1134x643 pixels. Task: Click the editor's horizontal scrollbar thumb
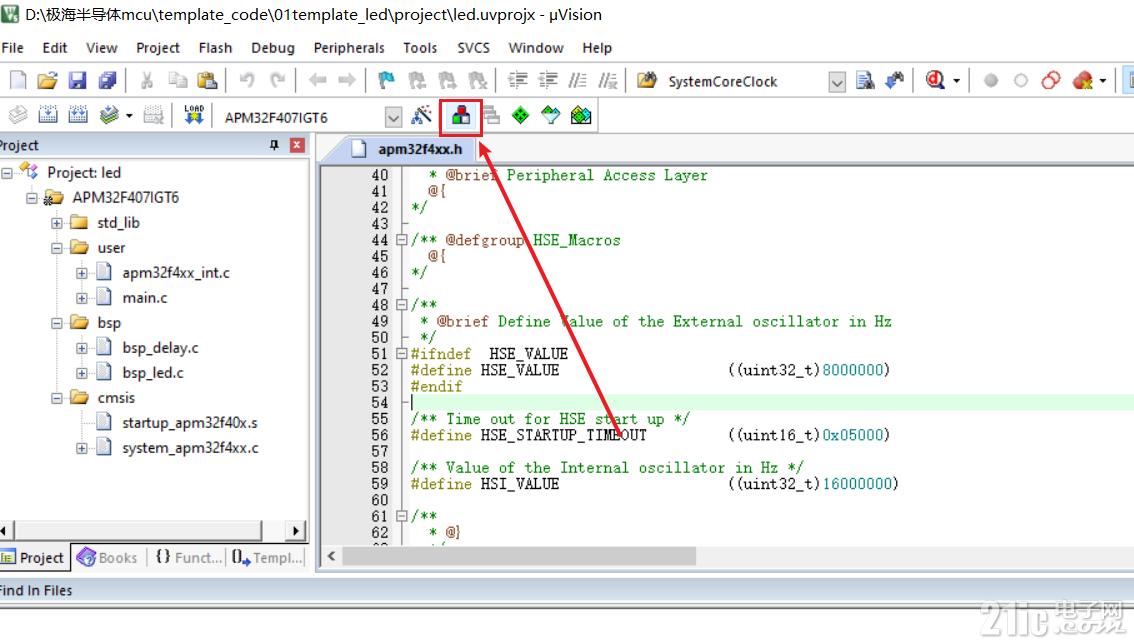coord(519,556)
